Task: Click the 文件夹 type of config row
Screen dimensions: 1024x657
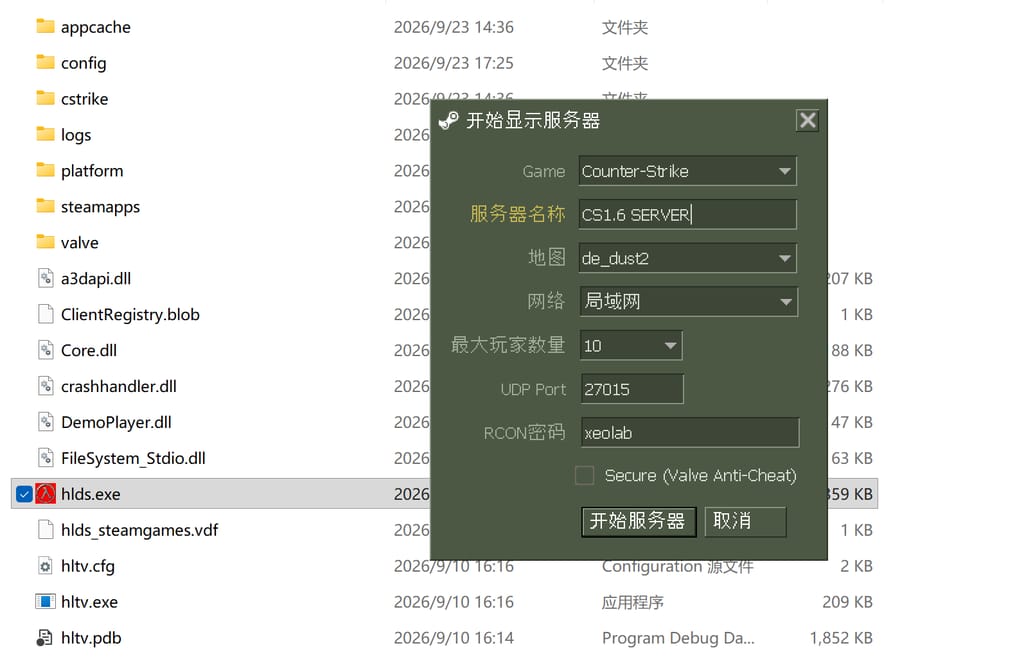Action: [x=625, y=63]
